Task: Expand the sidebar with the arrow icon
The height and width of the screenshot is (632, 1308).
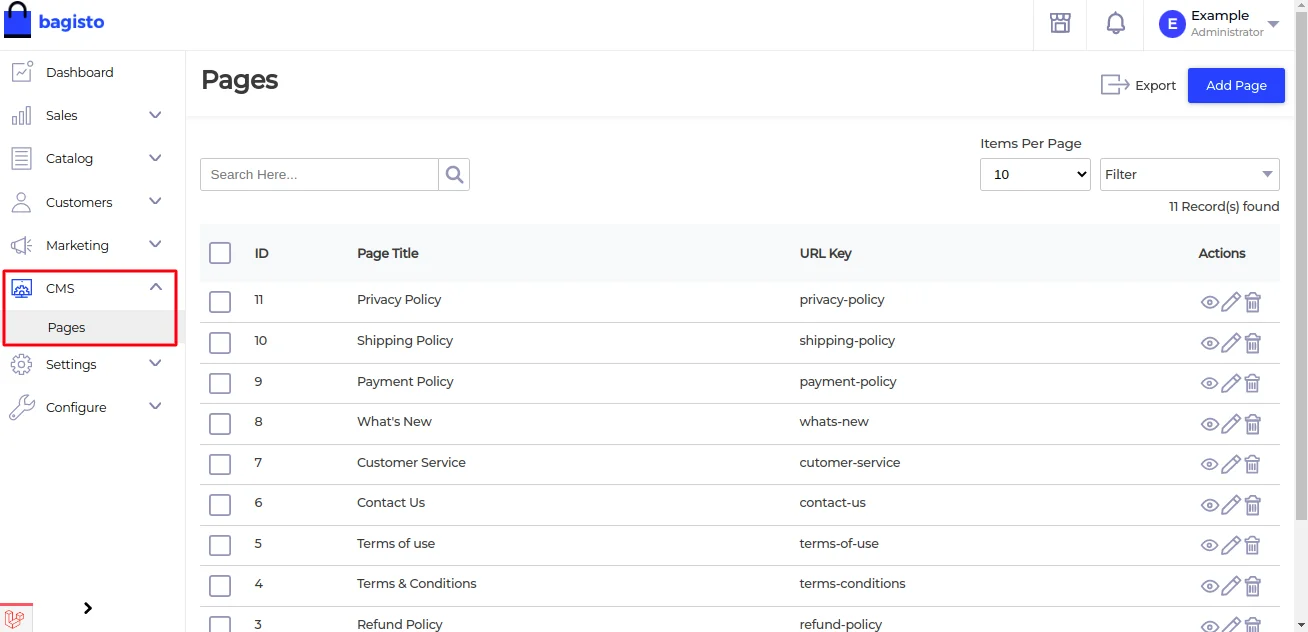Action: 88,608
